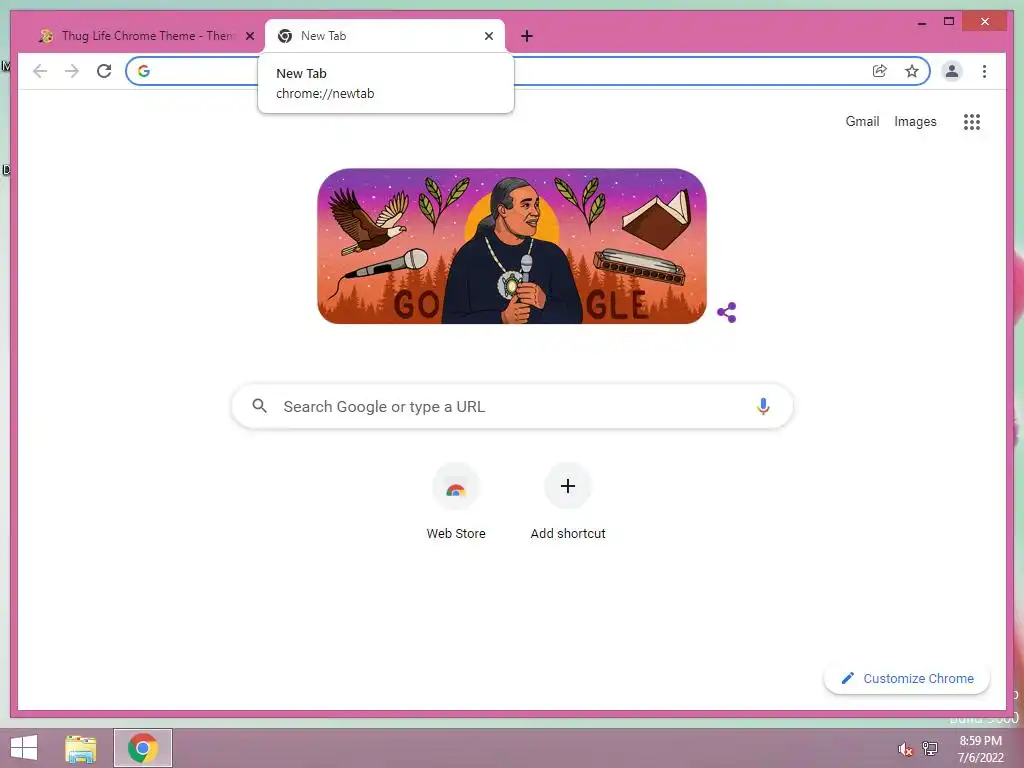The width and height of the screenshot is (1024, 768).
Task: Select the New Tab tab
Action: click(x=385, y=36)
